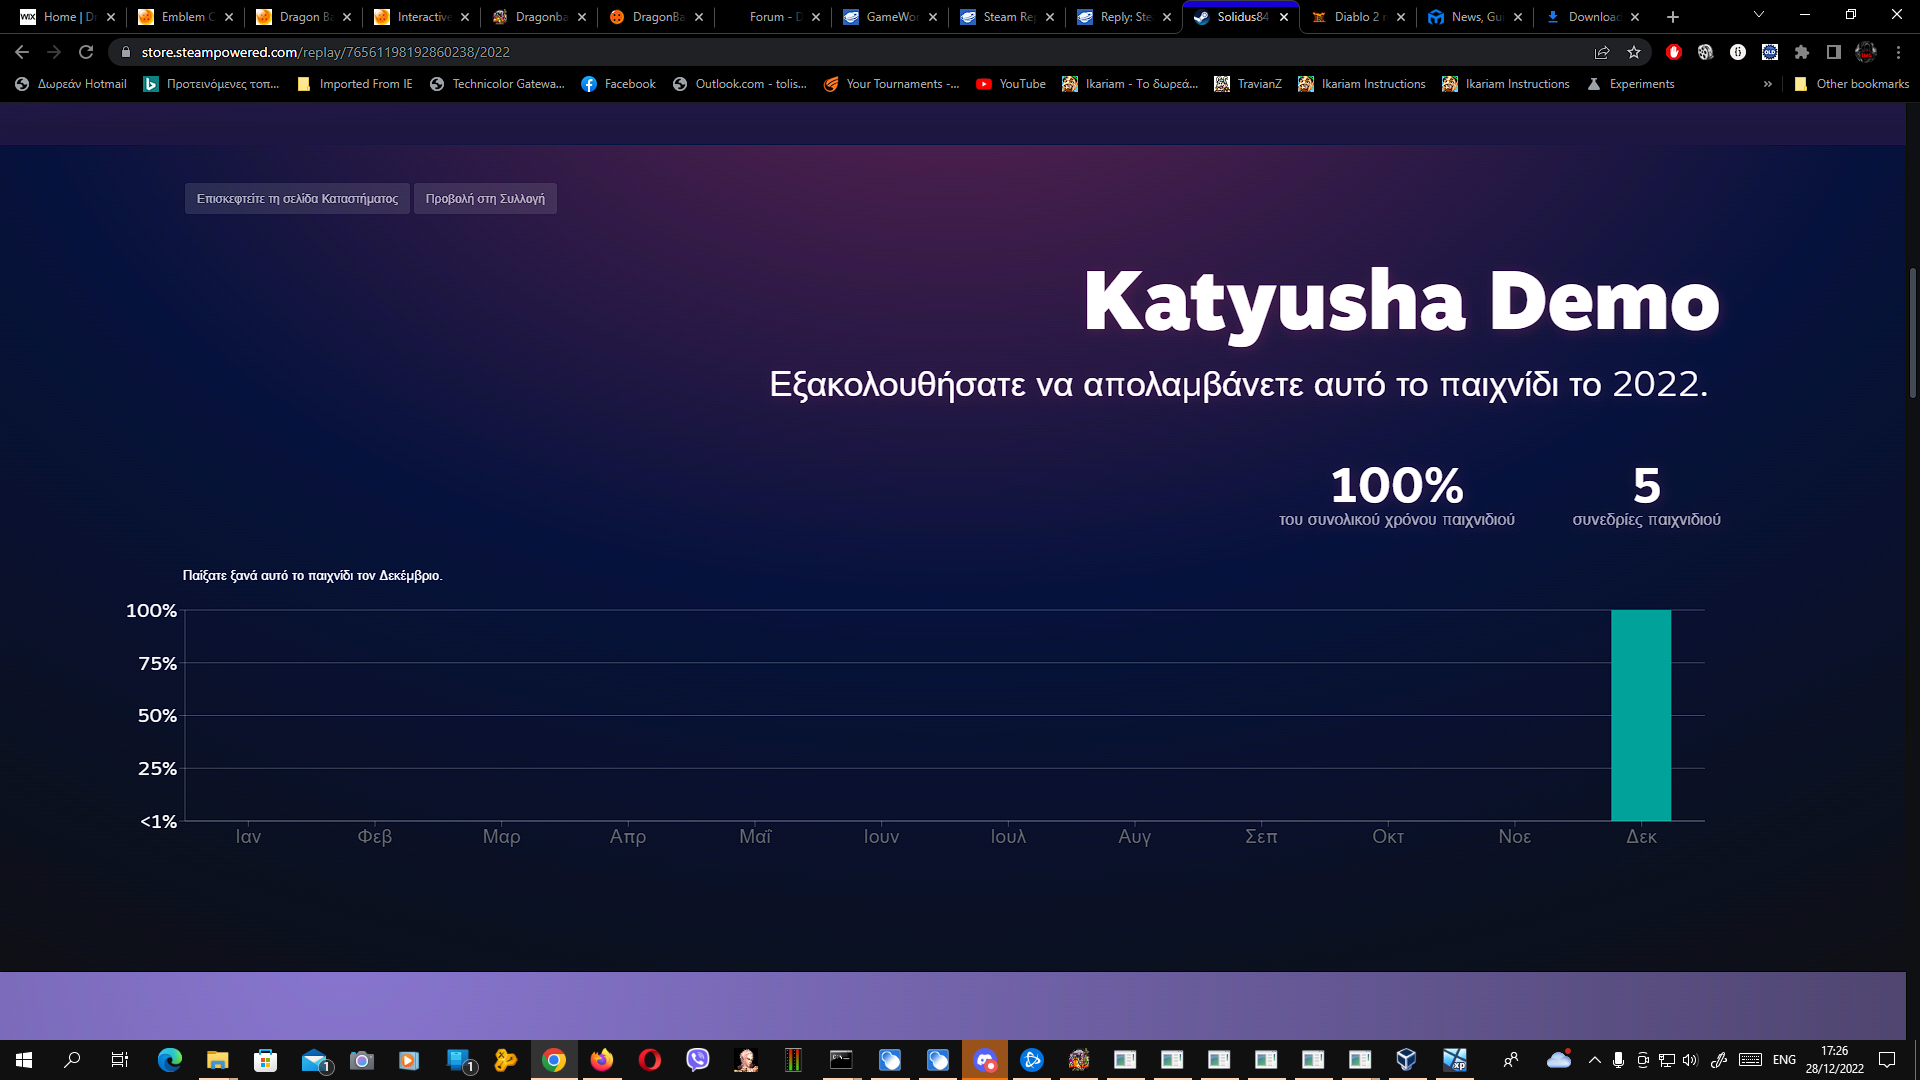Open Chrome's three-dot menu
The image size is (1920, 1080).
[x=1898, y=52]
